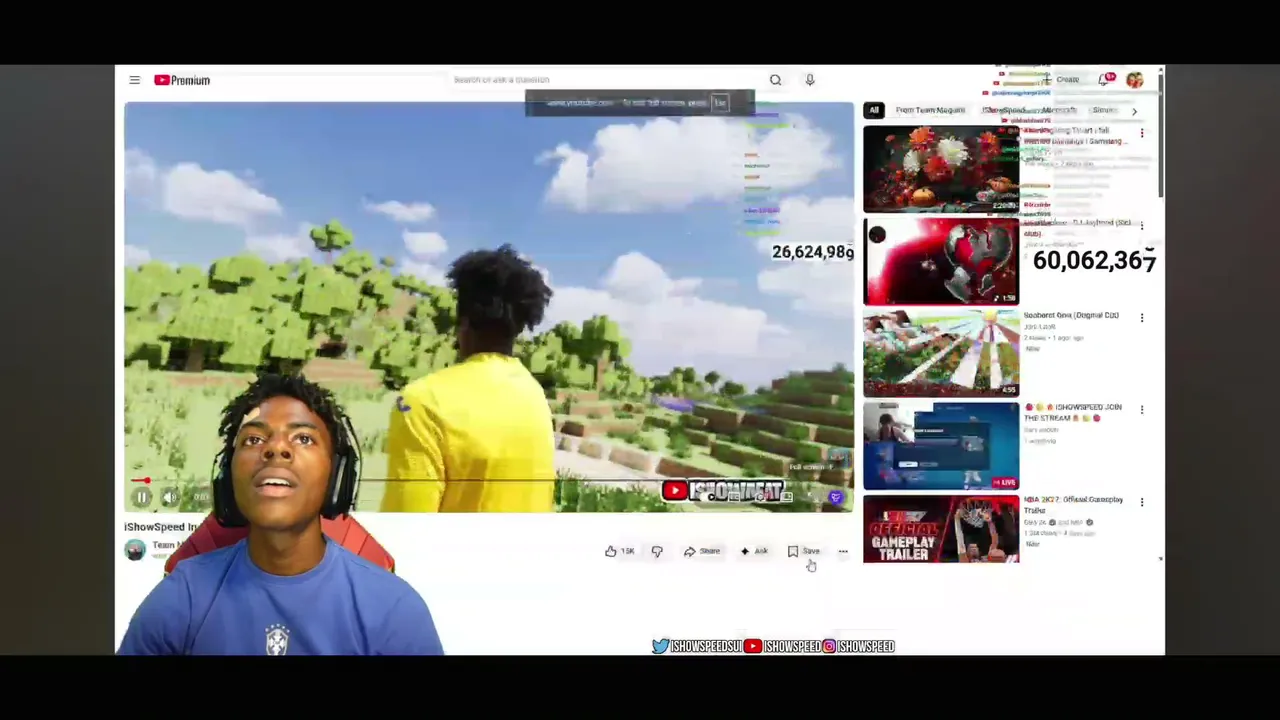This screenshot has width=1280, height=720.
Task: Select the All filter chip
Action: pyautogui.click(x=874, y=110)
